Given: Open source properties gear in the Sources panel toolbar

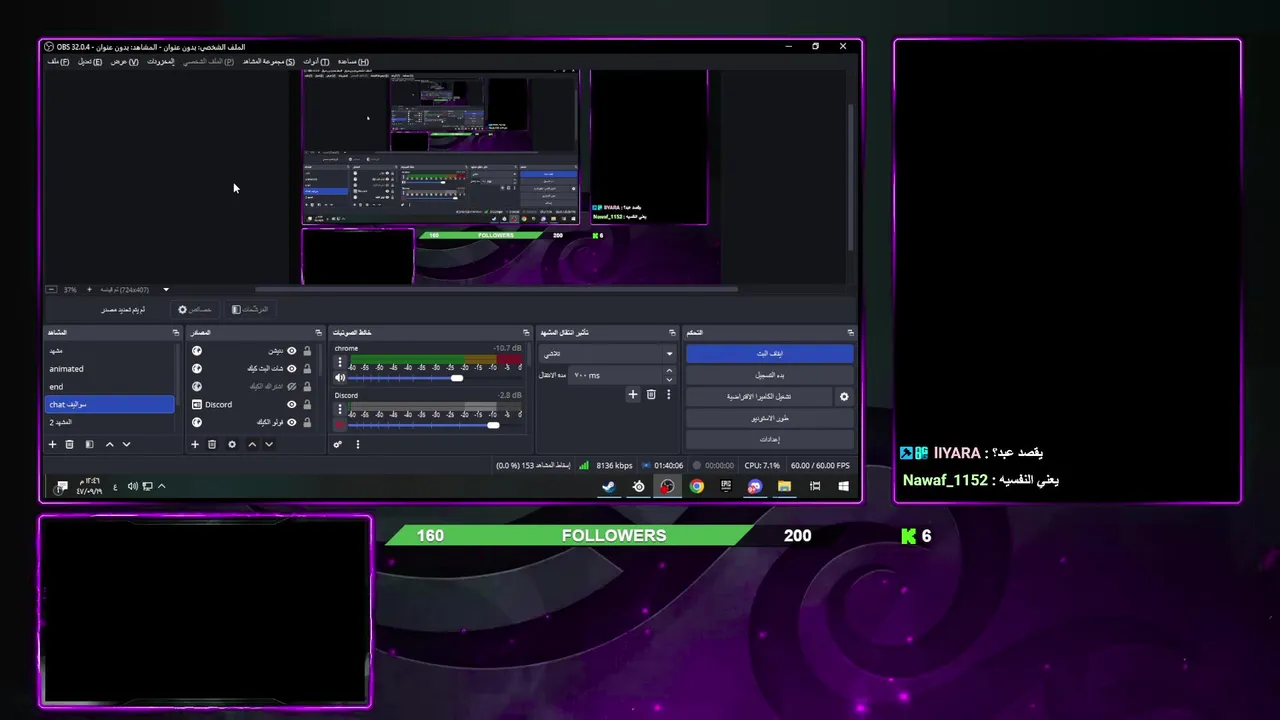Looking at the screenshot, I should (x=232, y=444).
